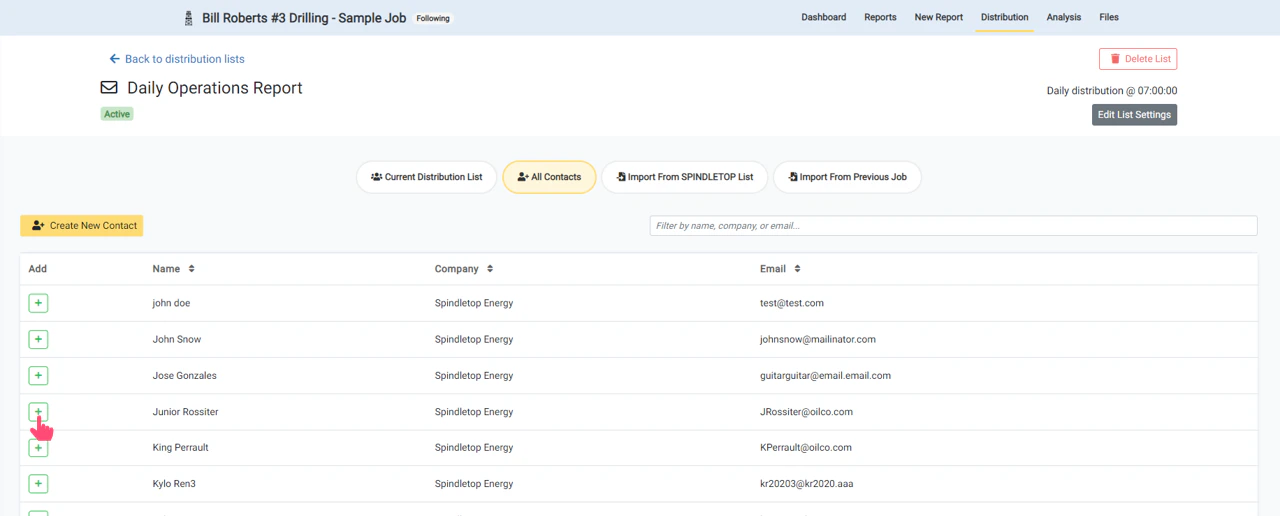Sort contacts by the Email column
The image size is (1280, 516).
tap(780, 269)
